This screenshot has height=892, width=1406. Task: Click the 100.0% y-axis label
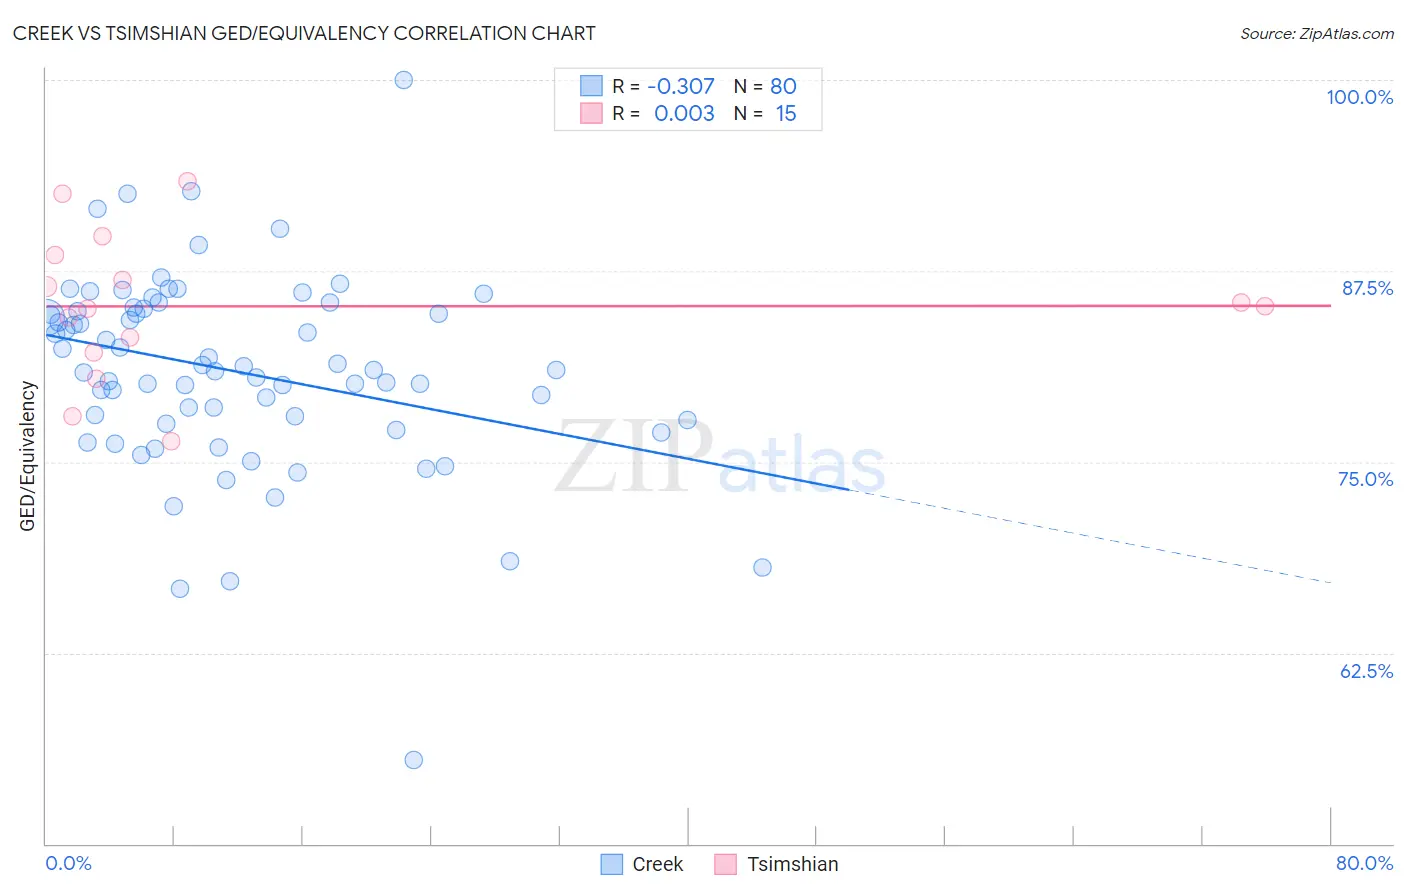click(1360, 97)
